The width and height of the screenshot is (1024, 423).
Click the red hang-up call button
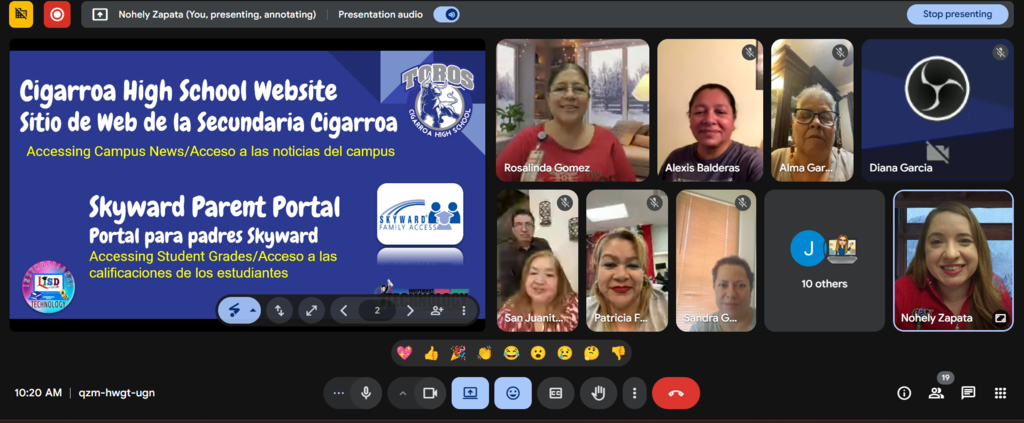tap(675, 393)
